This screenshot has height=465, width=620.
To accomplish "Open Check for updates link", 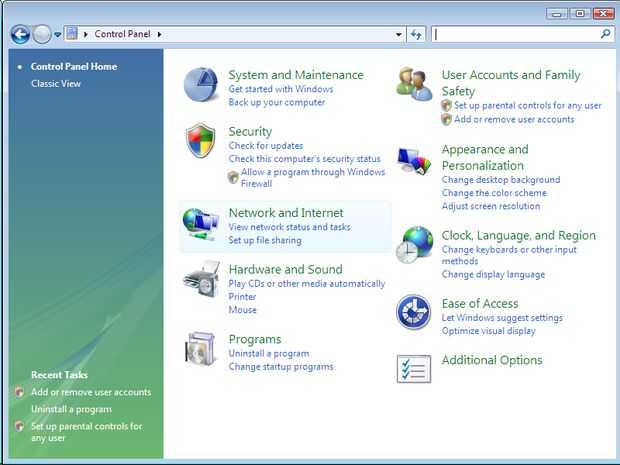I will (x=266, y=146).
